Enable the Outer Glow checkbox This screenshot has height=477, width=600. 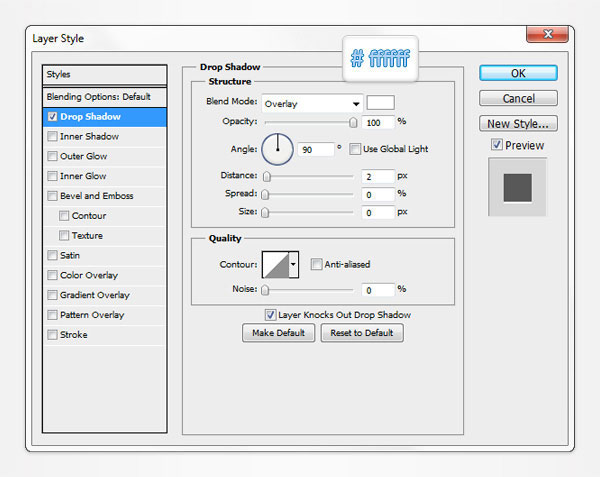point(52,156)
